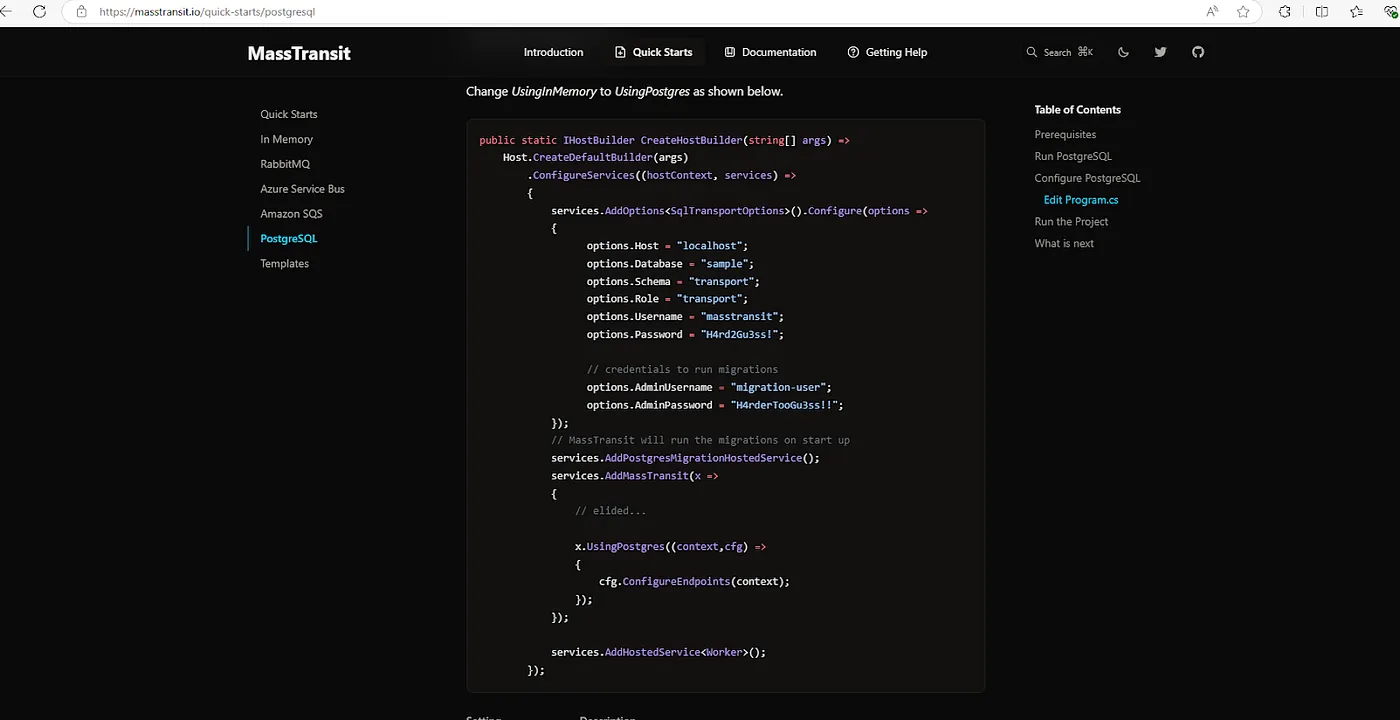Screen dimensions: 1400x720
Task: Refresh the page with the browser reload icon
Action: coord(39,12)
